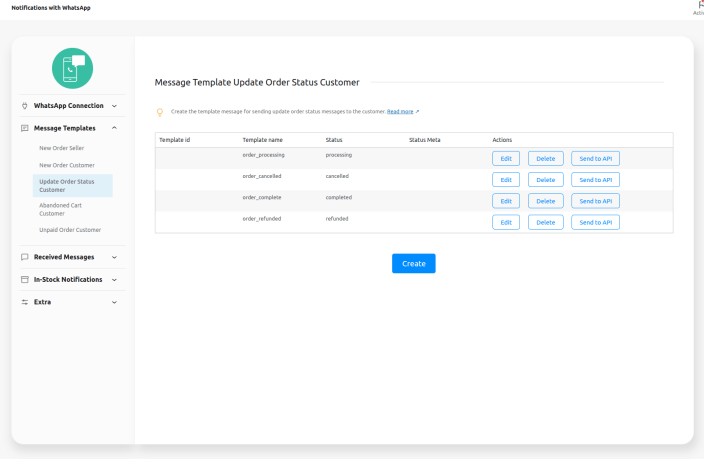Open the Read more link
Screen dimensions: 704x459
[401, 112]
